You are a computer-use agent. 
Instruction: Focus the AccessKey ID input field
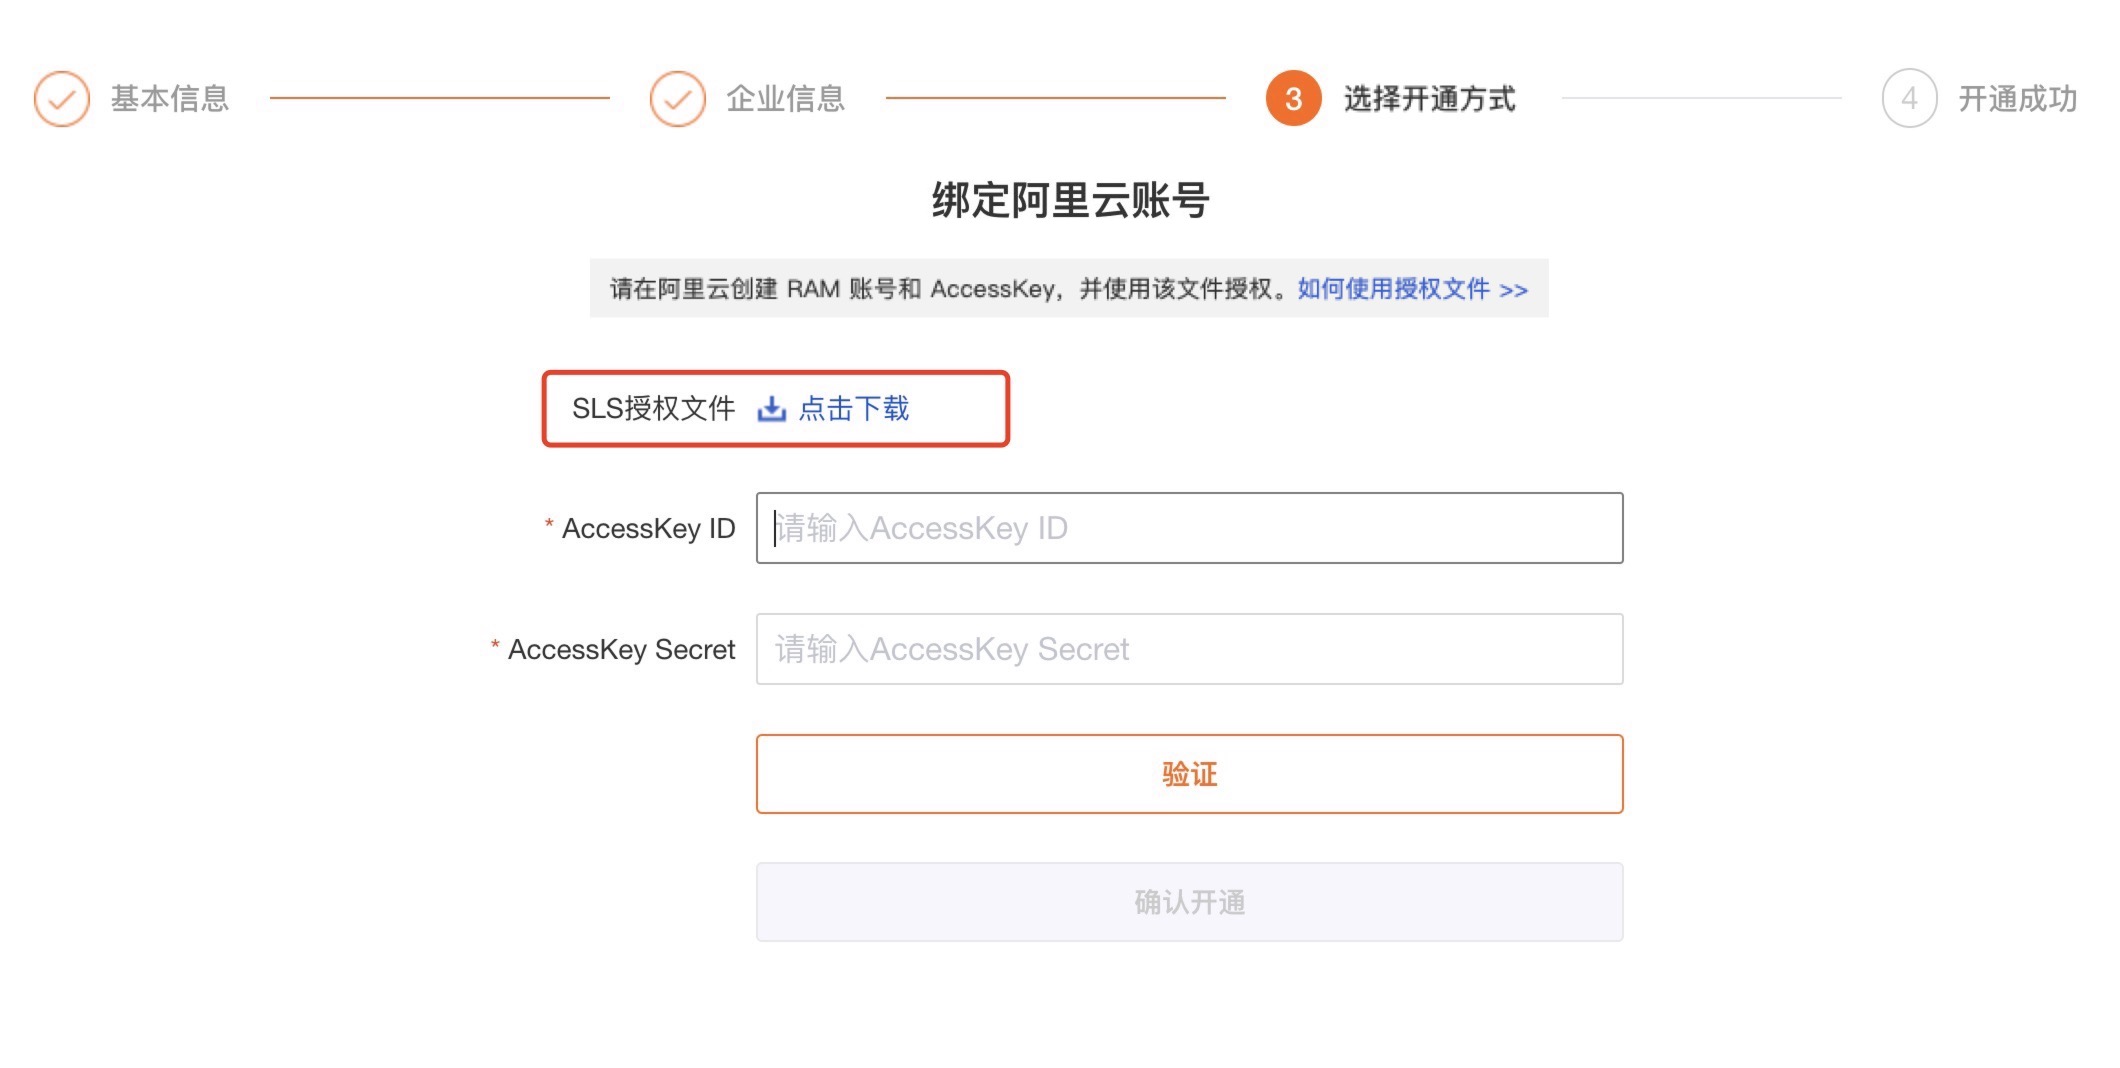1190,528
